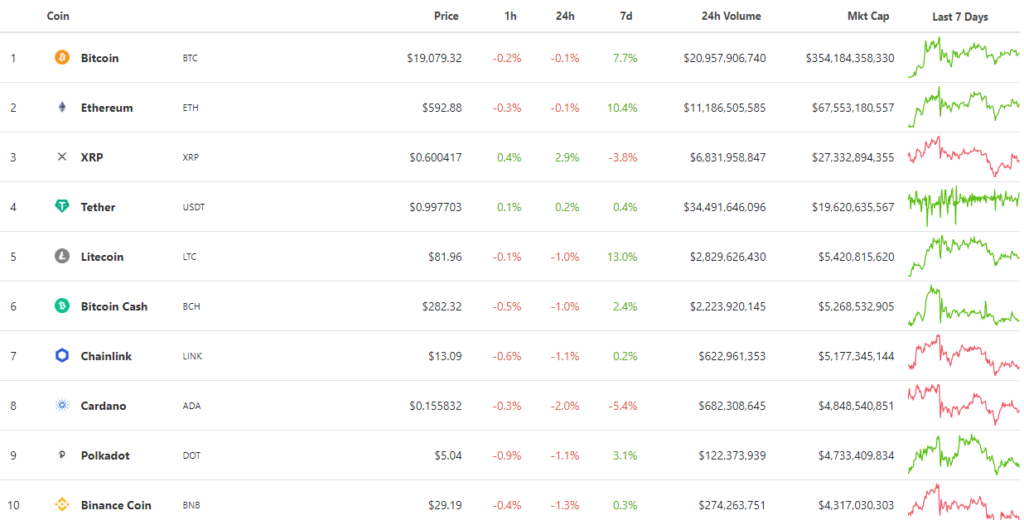Click the blue Chainlink hexagon icon
1024x520 pixels.
62,356
